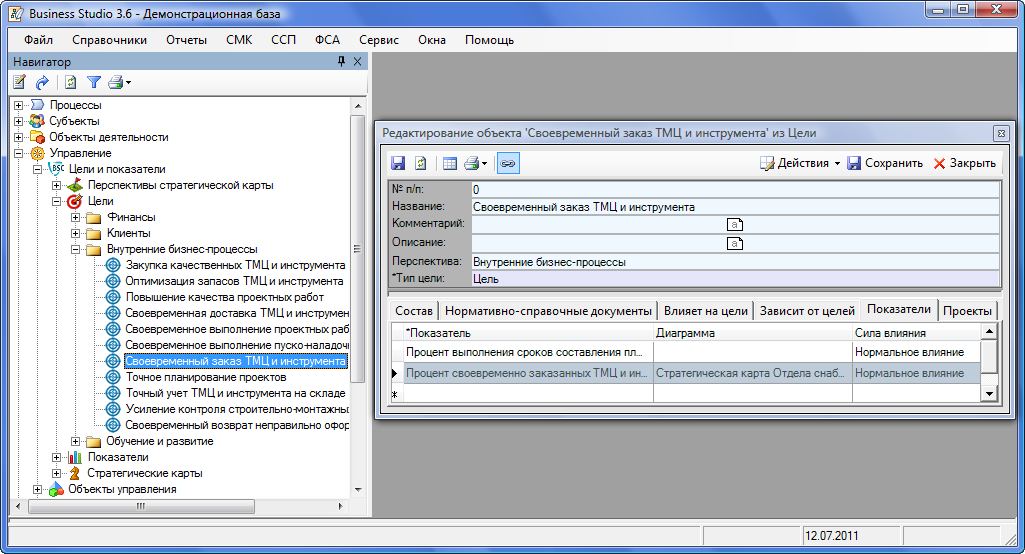Screen dimensions: 1025x554
Task: Click the refresh icon in editor toolbar
Action: tap(421, 164)
